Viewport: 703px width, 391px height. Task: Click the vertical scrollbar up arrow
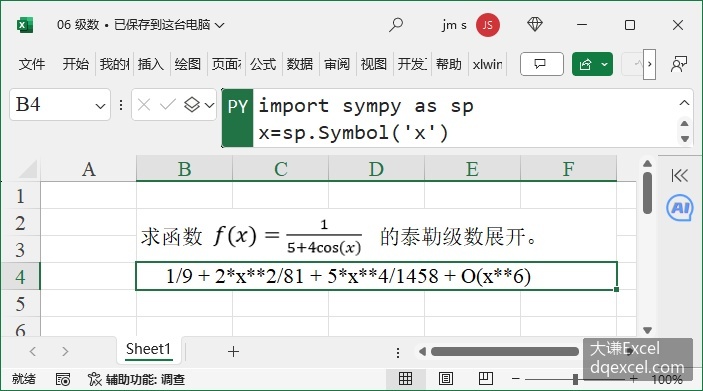coord(647,164)
